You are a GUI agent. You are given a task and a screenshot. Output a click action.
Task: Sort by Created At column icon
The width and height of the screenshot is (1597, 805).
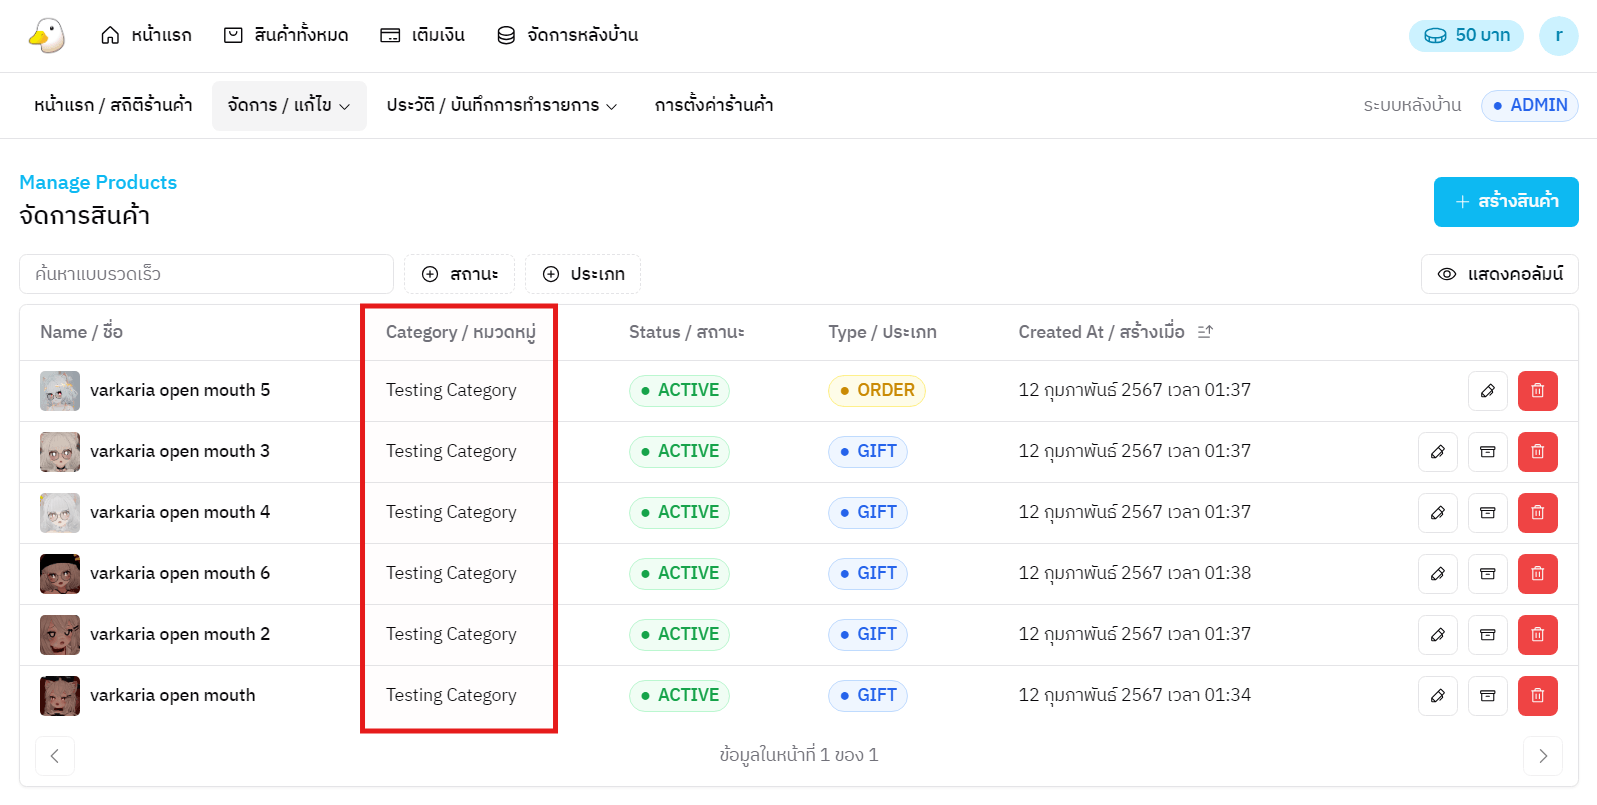tap(1205, 332)
